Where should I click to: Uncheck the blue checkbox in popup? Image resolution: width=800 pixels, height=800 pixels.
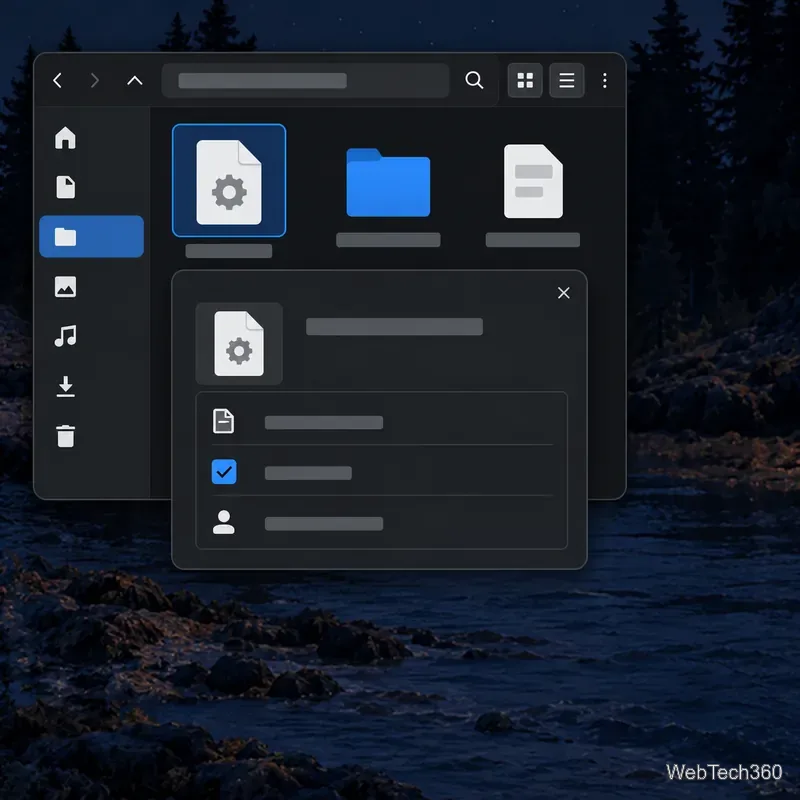(224, 471)
